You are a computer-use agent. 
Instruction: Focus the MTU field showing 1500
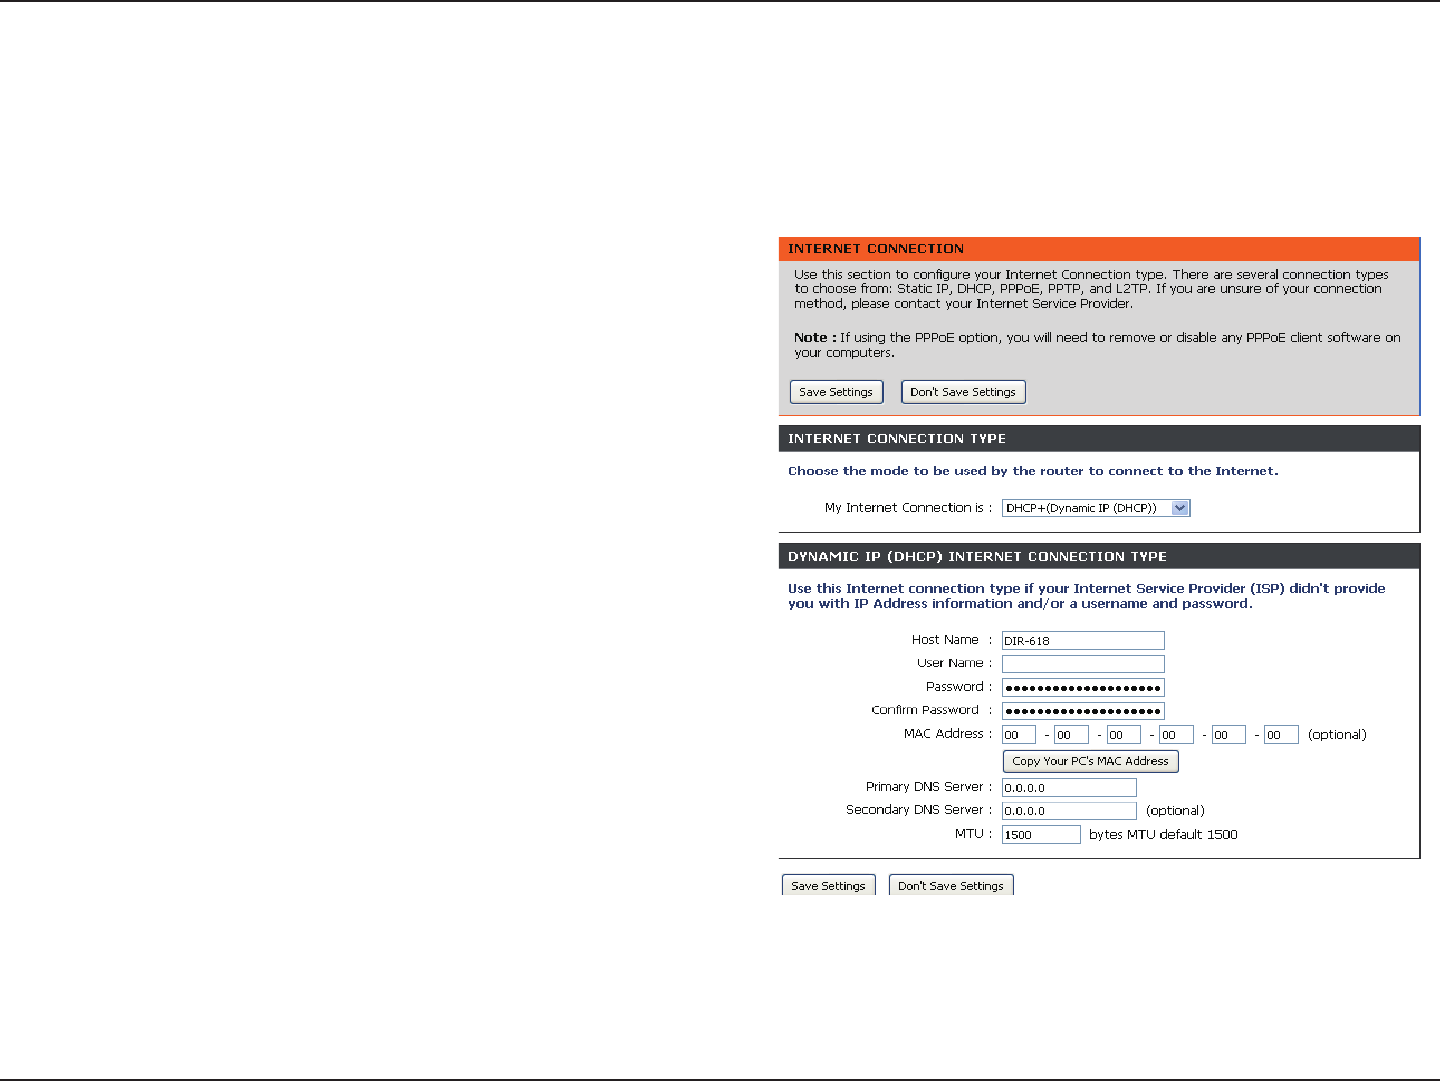1041,835
